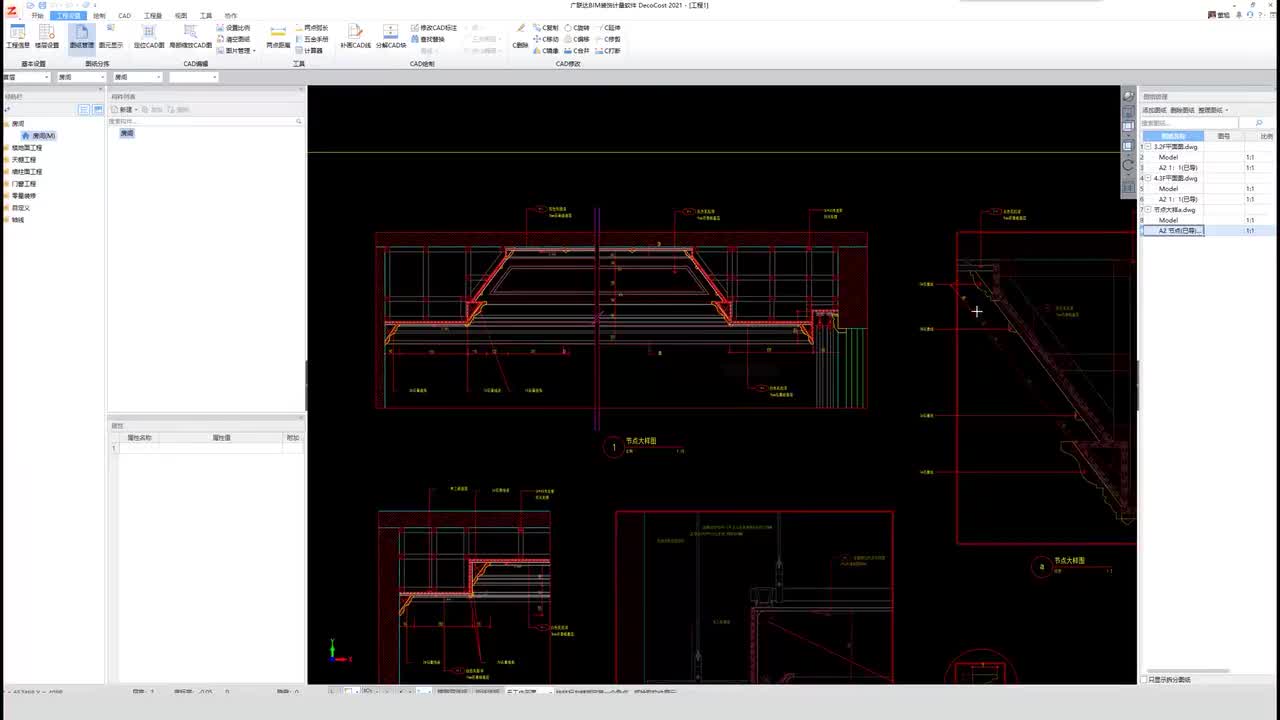Choose the 补画CAD线 drawing tool

[355, 37]
